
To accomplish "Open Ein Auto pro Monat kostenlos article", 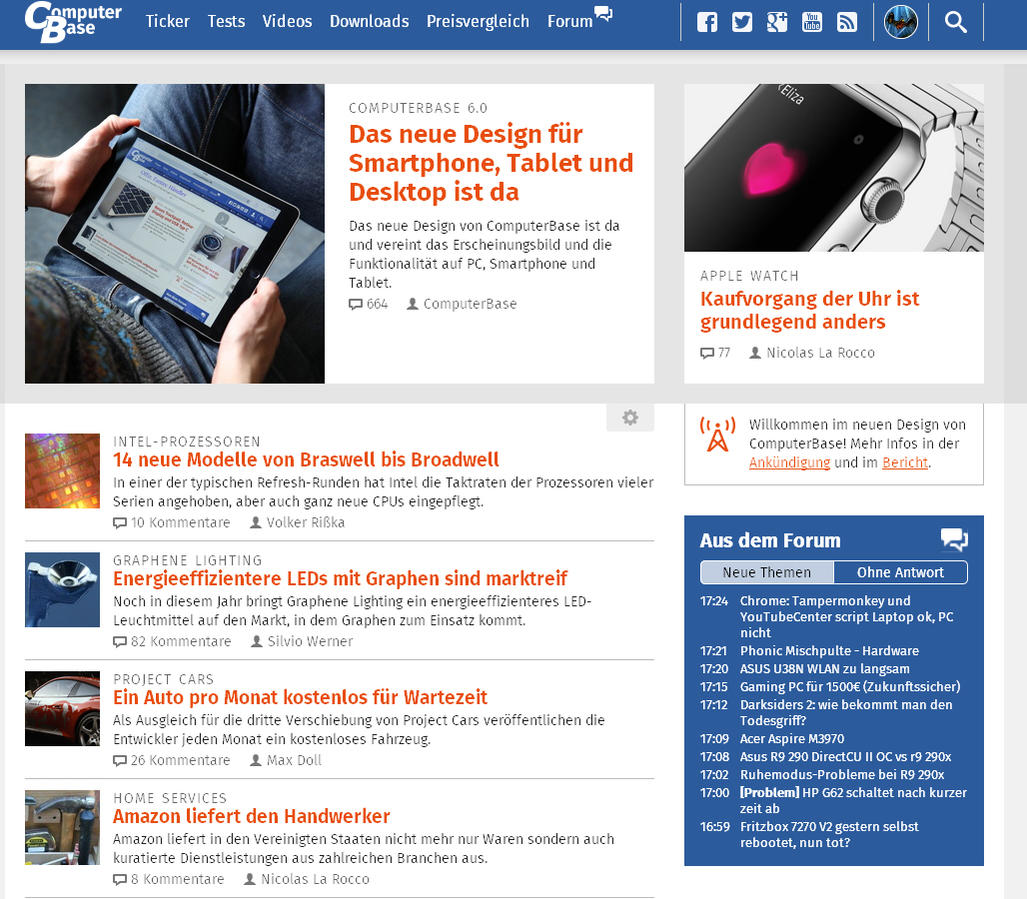I will [x=300, y=697].
